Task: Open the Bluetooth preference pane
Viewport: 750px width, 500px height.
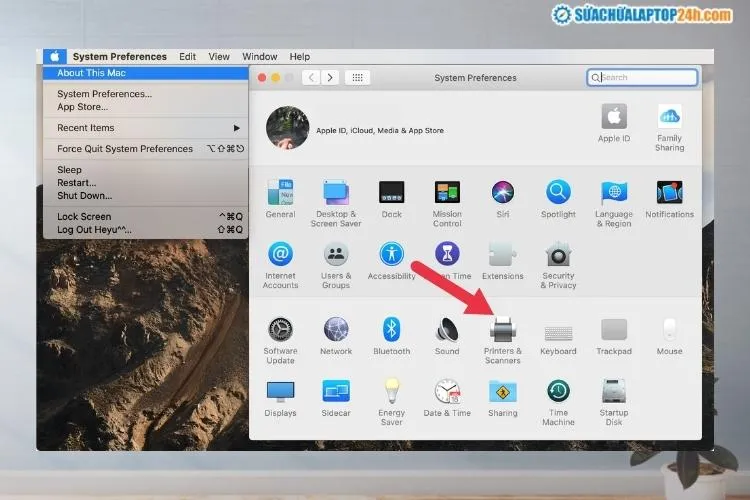Action: pyautogui.click(x=391, y=330)
